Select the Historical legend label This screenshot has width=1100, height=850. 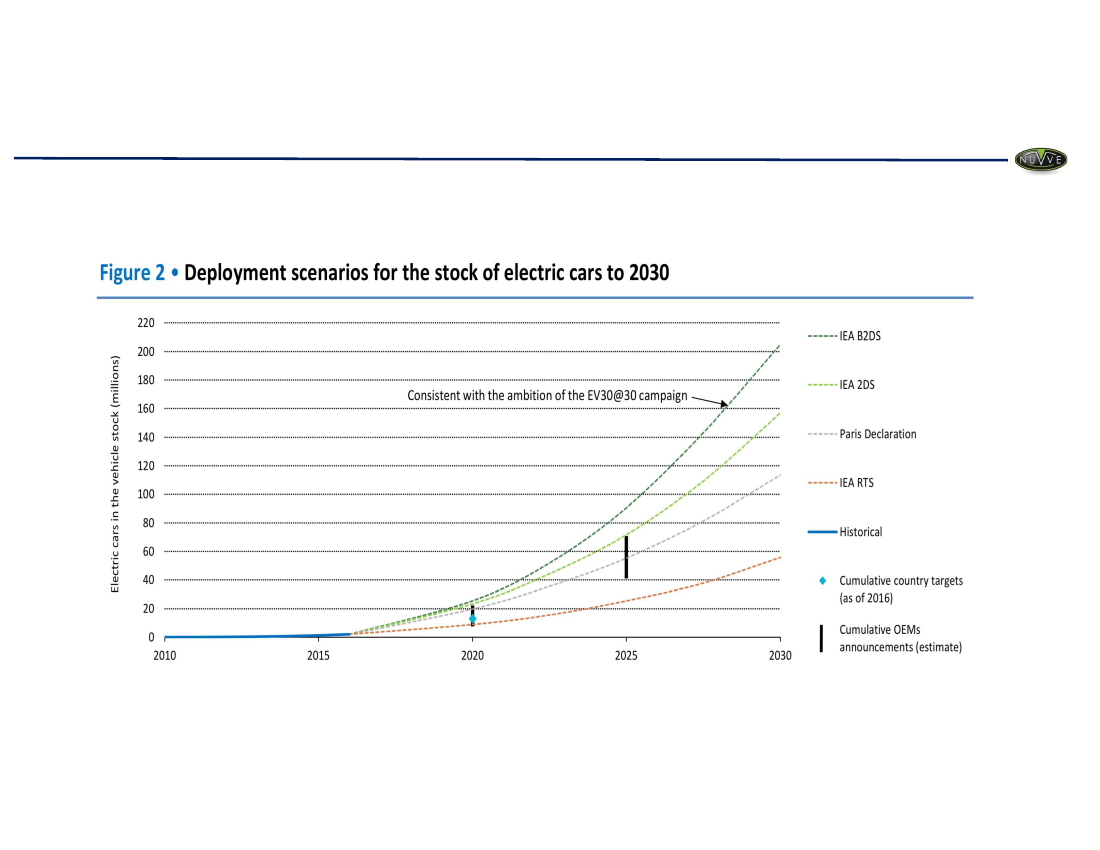click(861, 532)
